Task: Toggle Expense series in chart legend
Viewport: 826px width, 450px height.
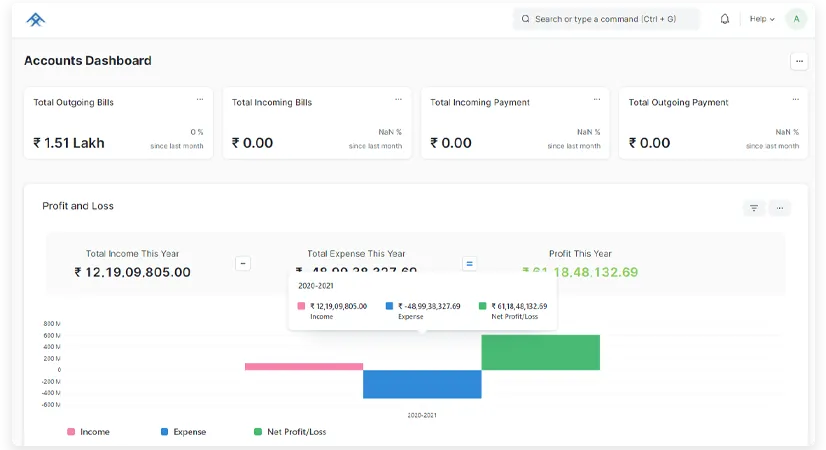Action: (x=183, y=432)
